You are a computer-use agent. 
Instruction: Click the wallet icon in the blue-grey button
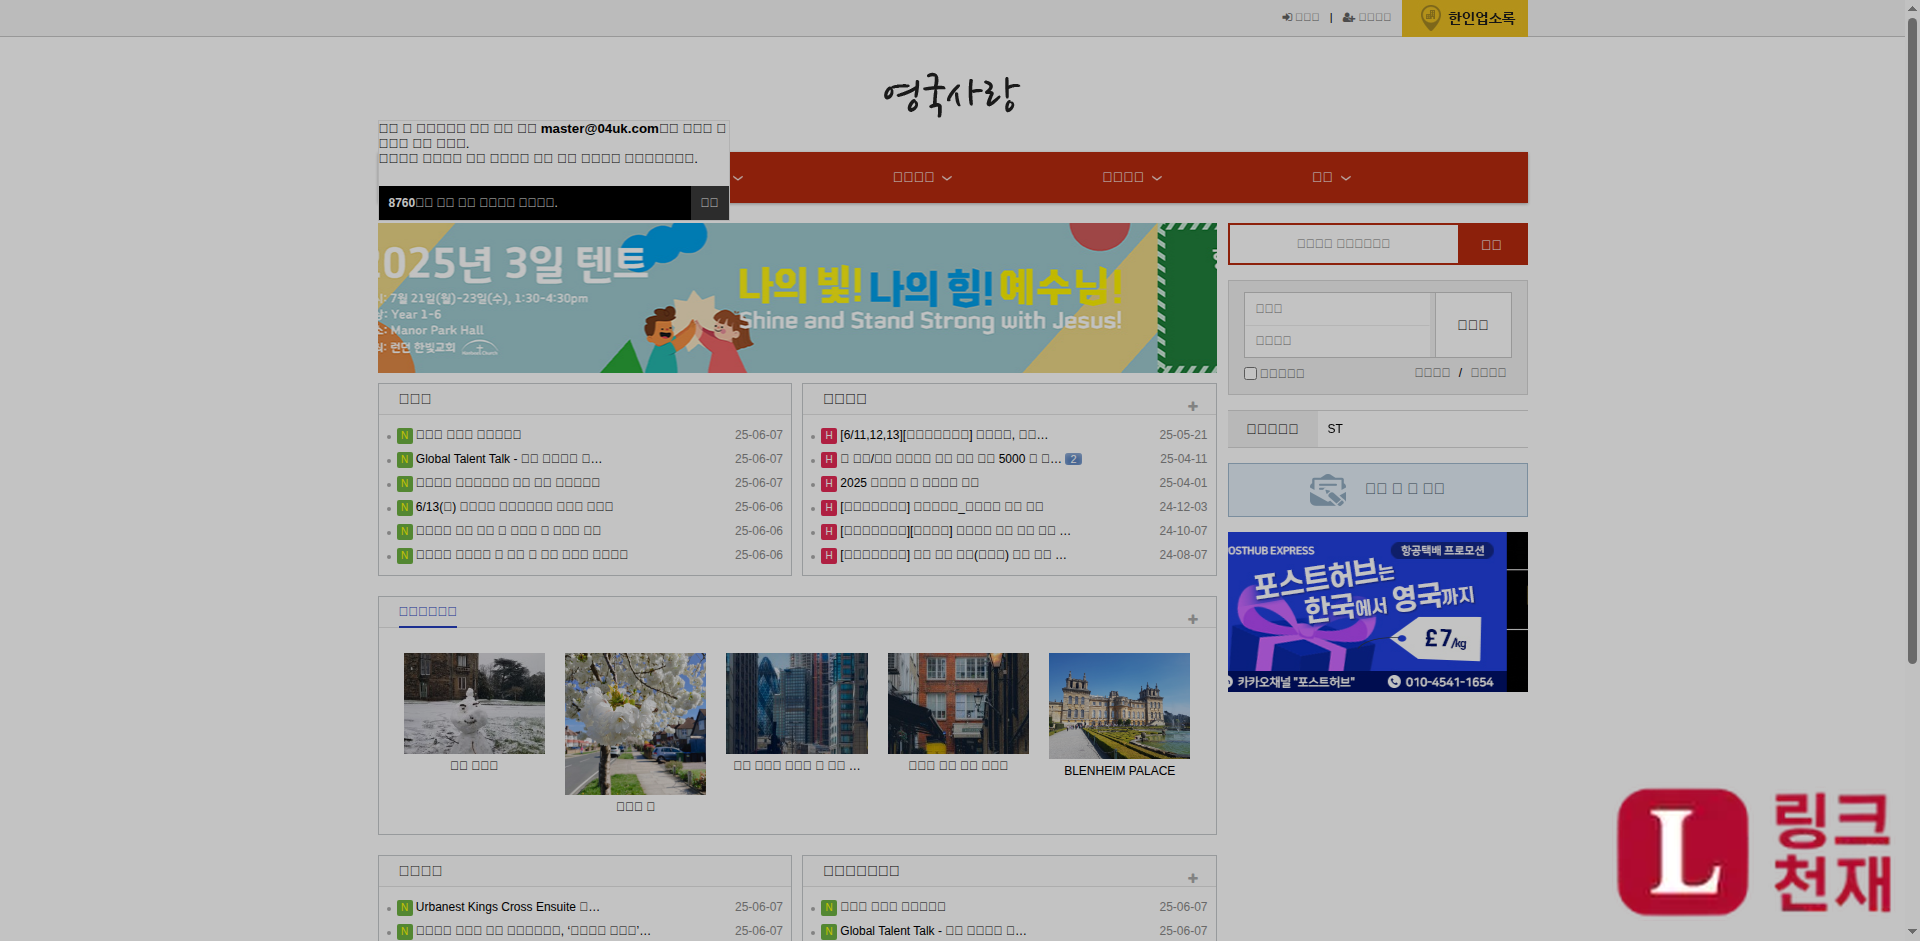pos(1328,489)
